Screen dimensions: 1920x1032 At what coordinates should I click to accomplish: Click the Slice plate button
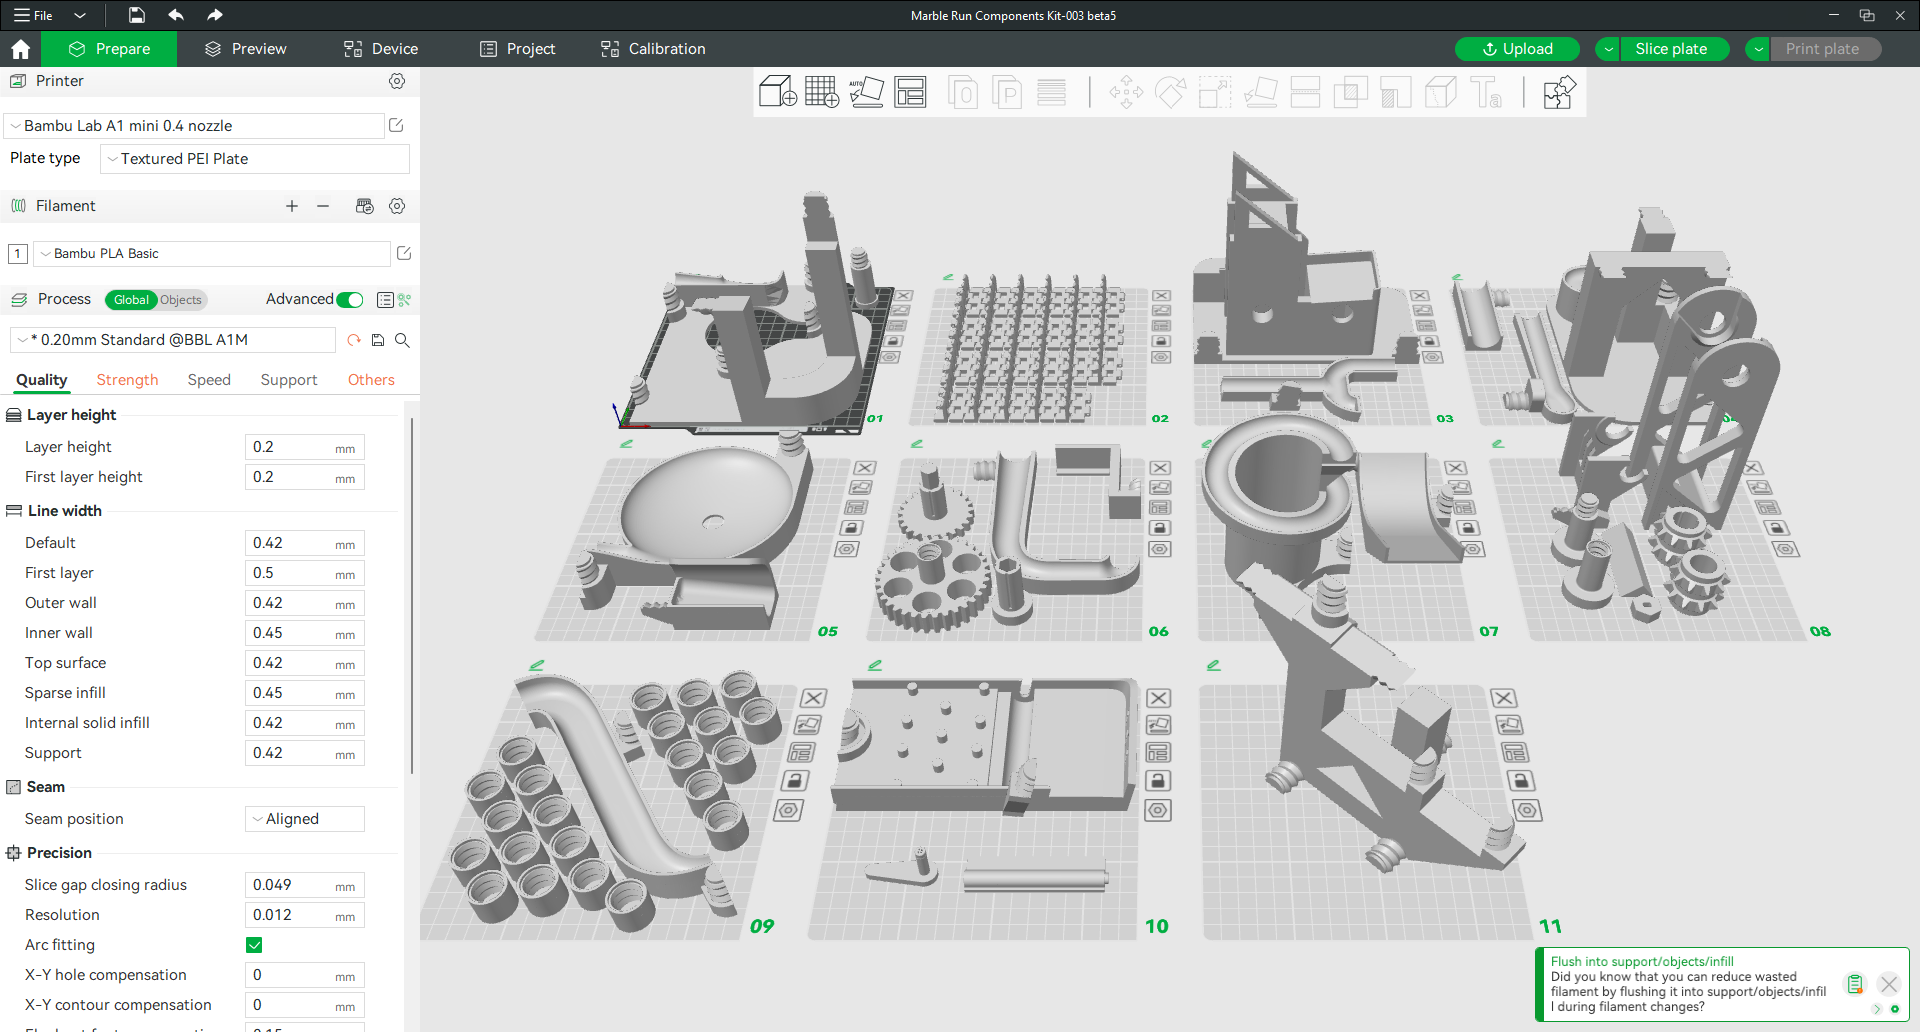1672,48
